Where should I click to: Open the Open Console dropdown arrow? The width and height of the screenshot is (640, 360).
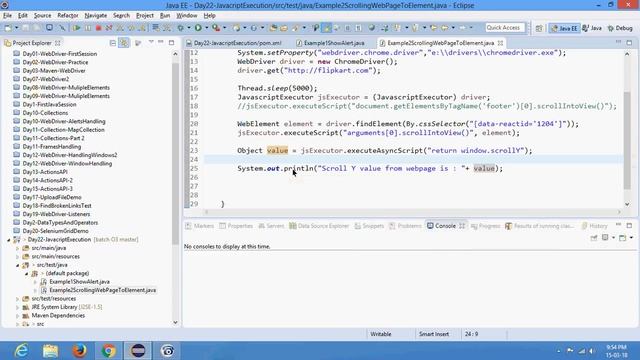pos(631,238)
